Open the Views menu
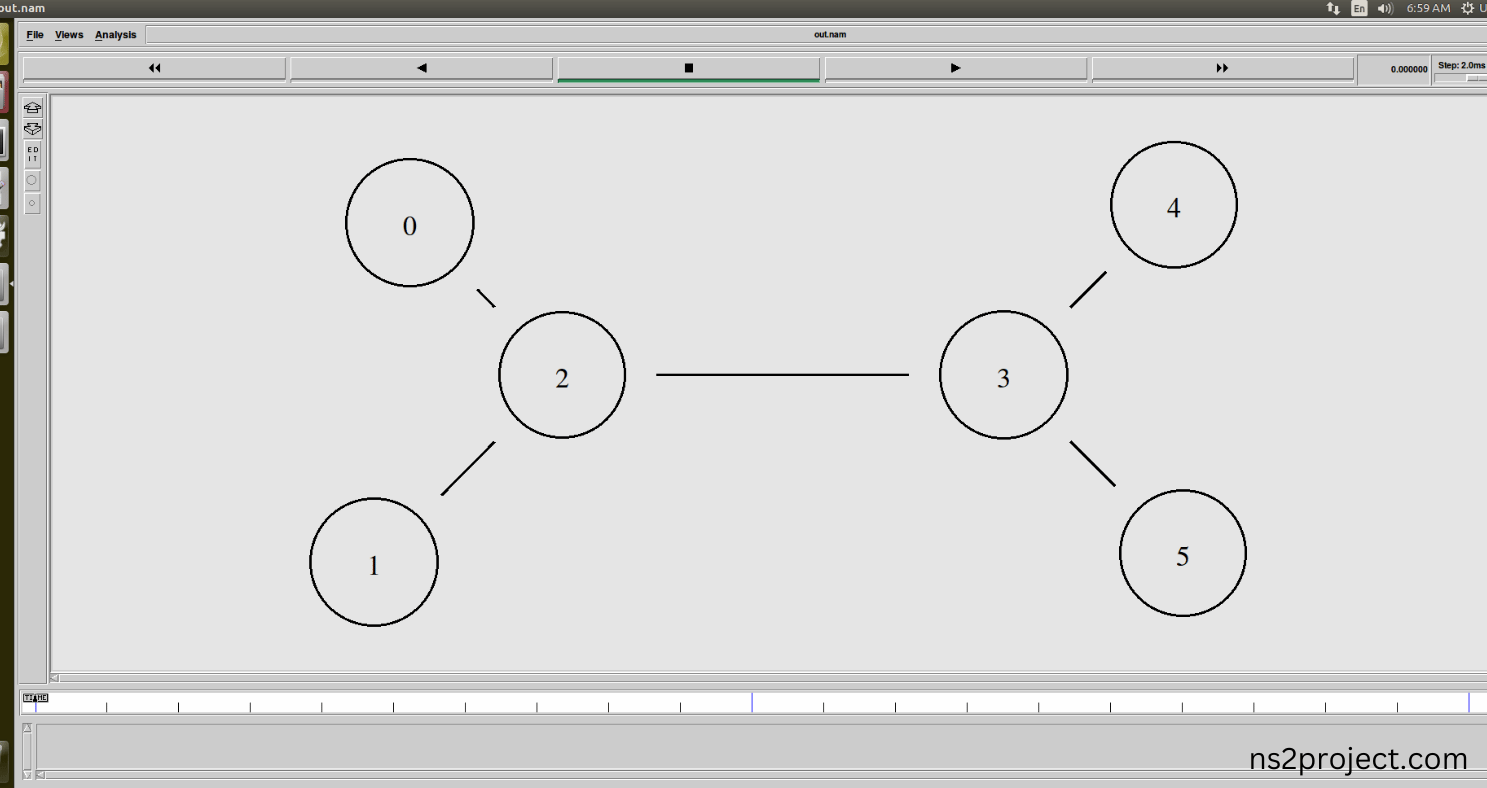 (69, 35)
